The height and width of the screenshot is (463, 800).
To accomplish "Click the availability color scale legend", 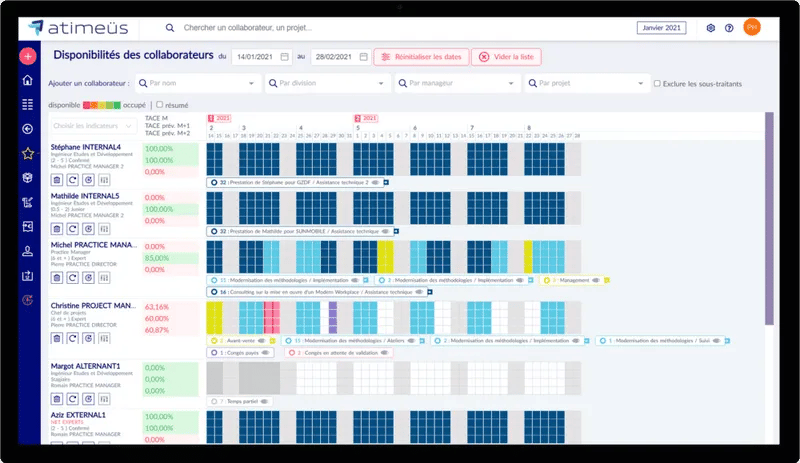I will (x=103, y=104).
